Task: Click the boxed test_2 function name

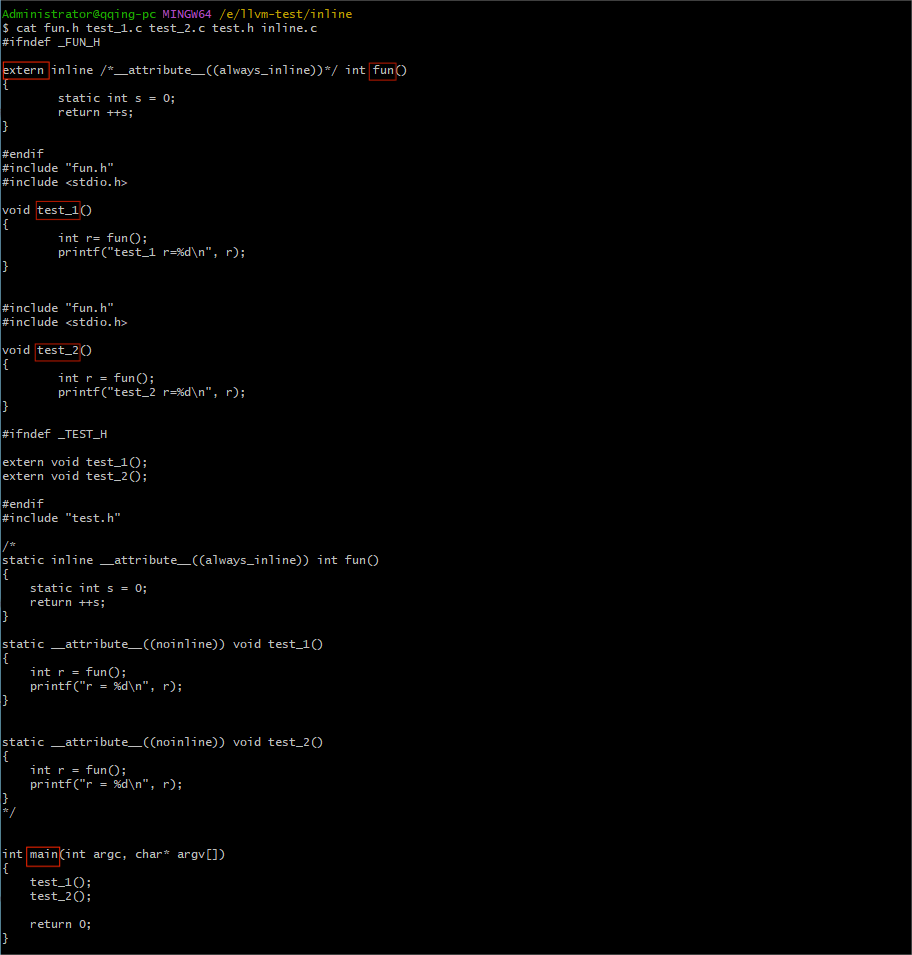Action: click(x=58, y=351)
